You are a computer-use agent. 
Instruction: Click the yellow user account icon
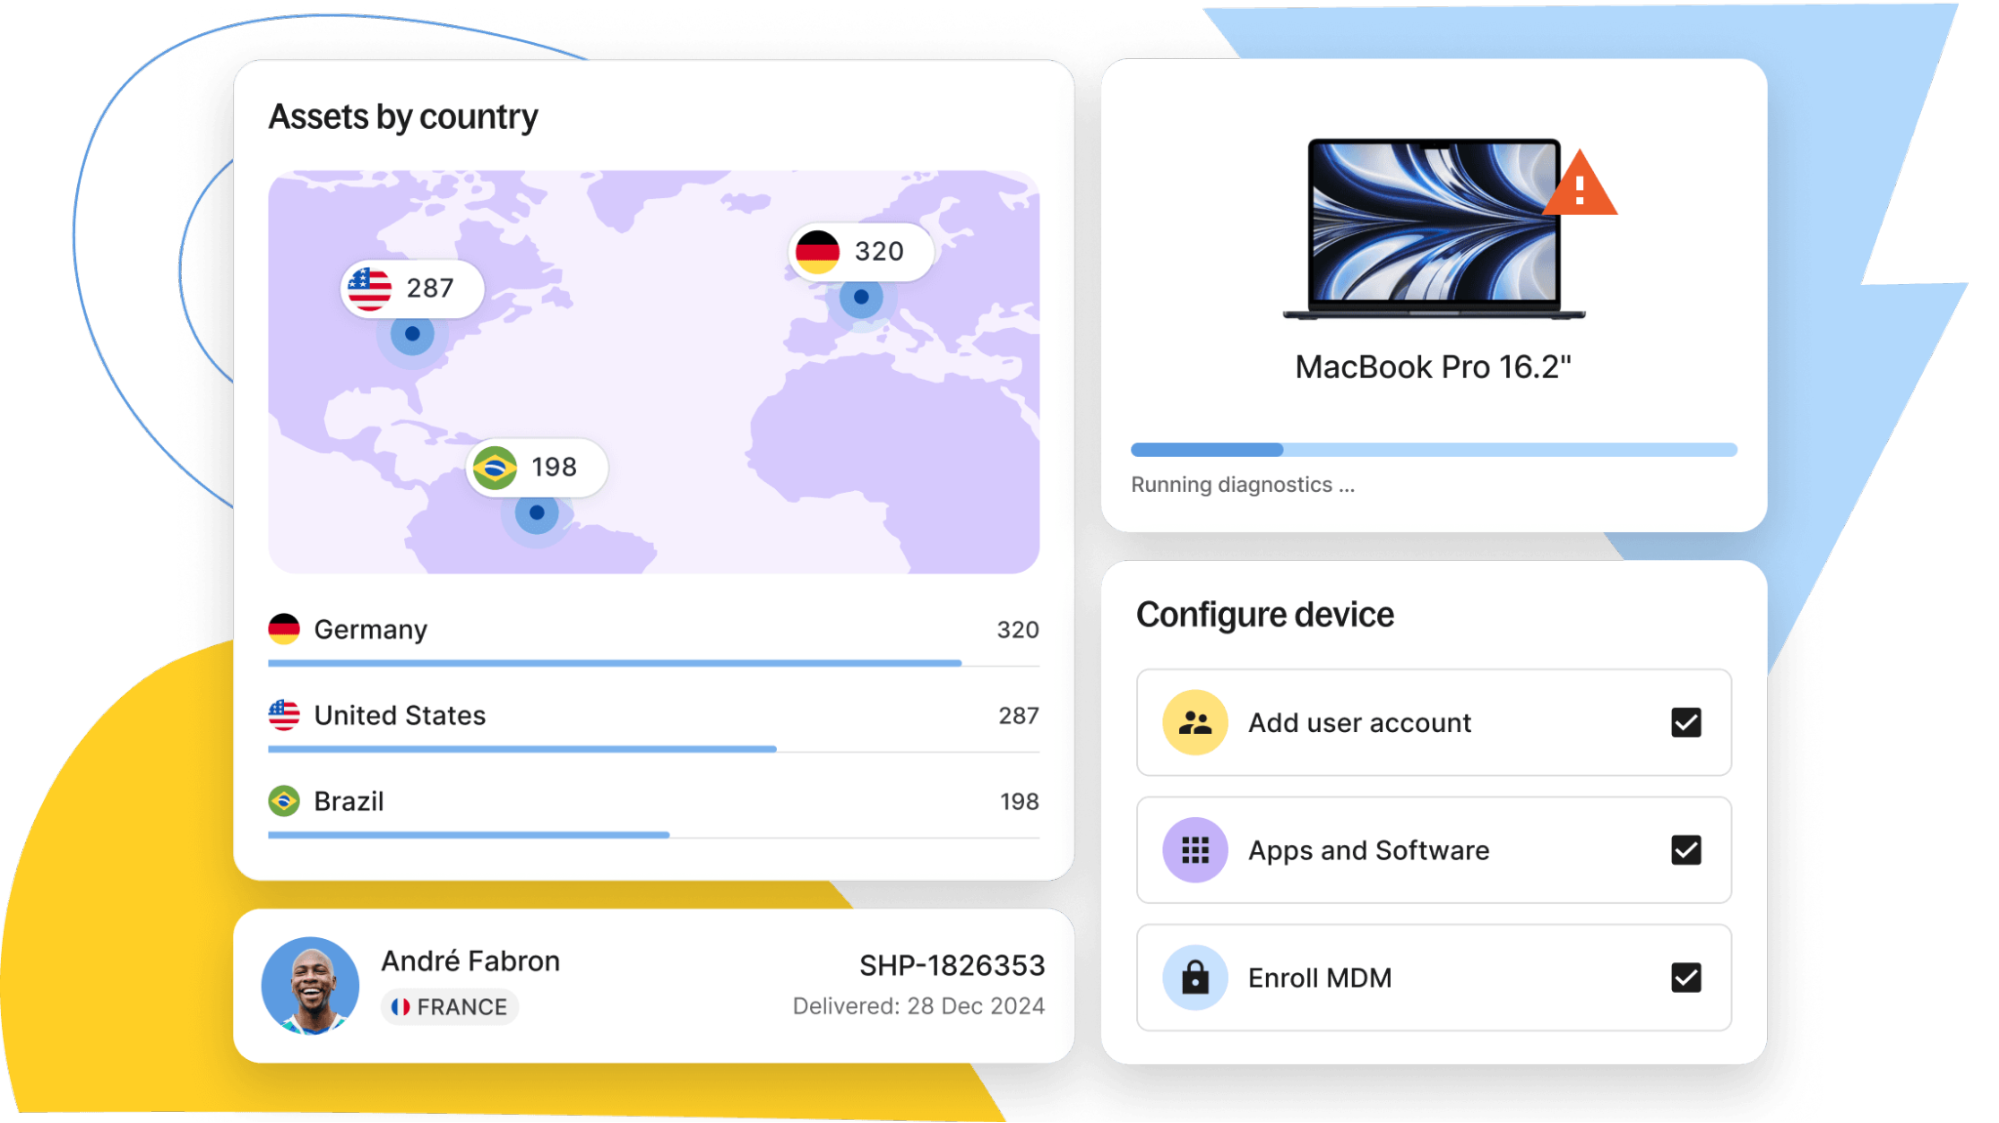(1195, 722)
